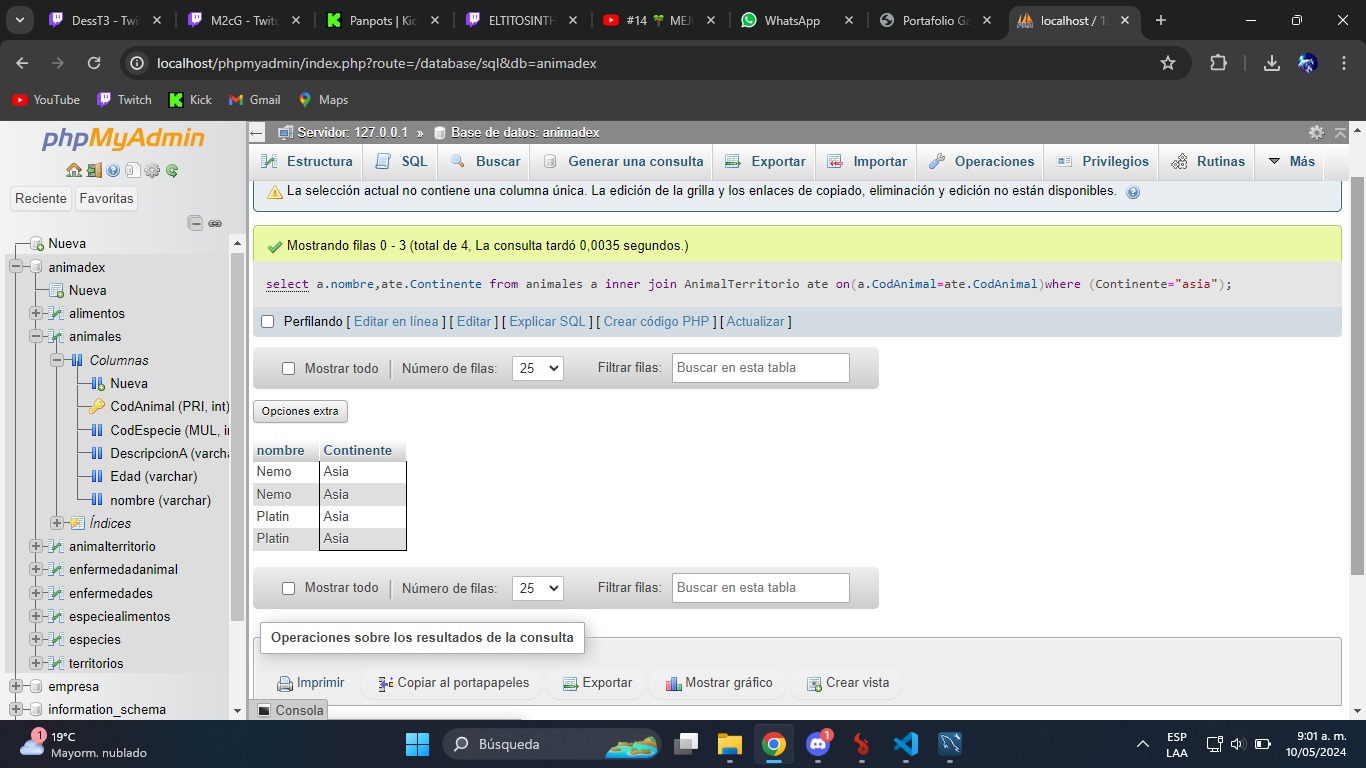Open the lower Número de filas dropdown
This screenshot has height=768, width=1366.
(538, 588)
